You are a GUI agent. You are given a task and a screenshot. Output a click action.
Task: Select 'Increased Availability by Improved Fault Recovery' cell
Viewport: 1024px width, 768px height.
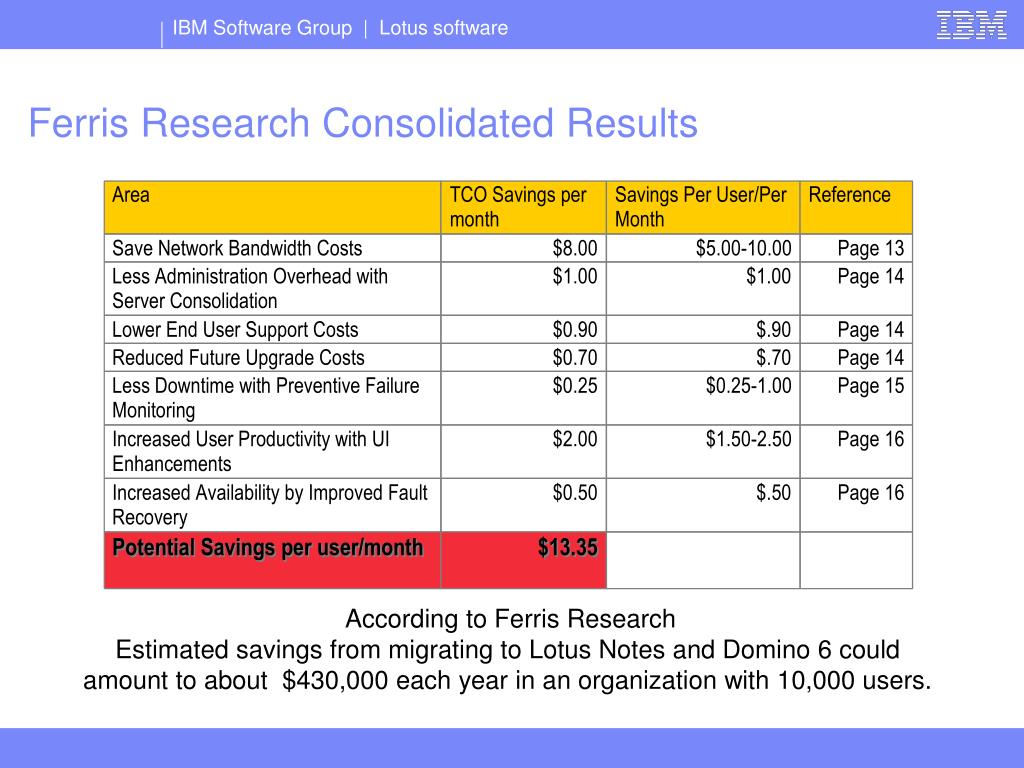[x=272, y=505]
